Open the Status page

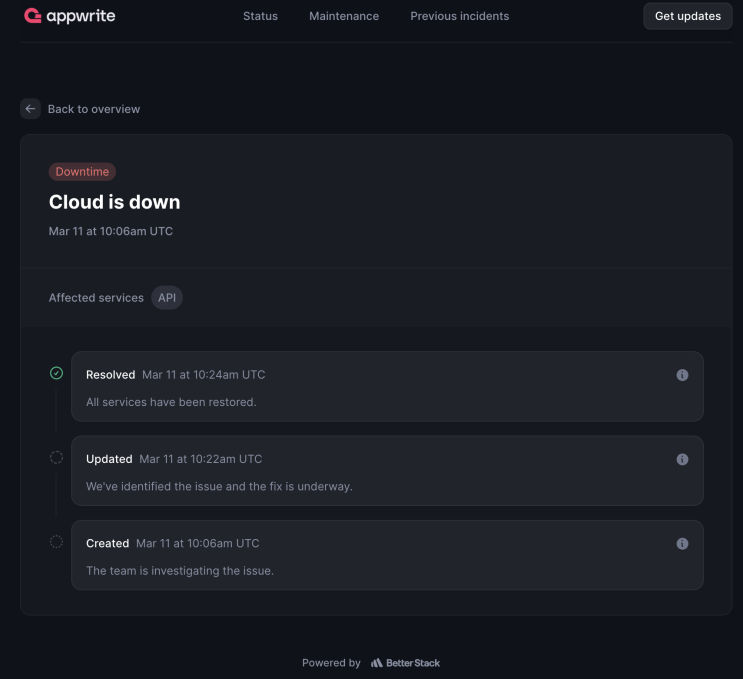click(x=260, y=16)
